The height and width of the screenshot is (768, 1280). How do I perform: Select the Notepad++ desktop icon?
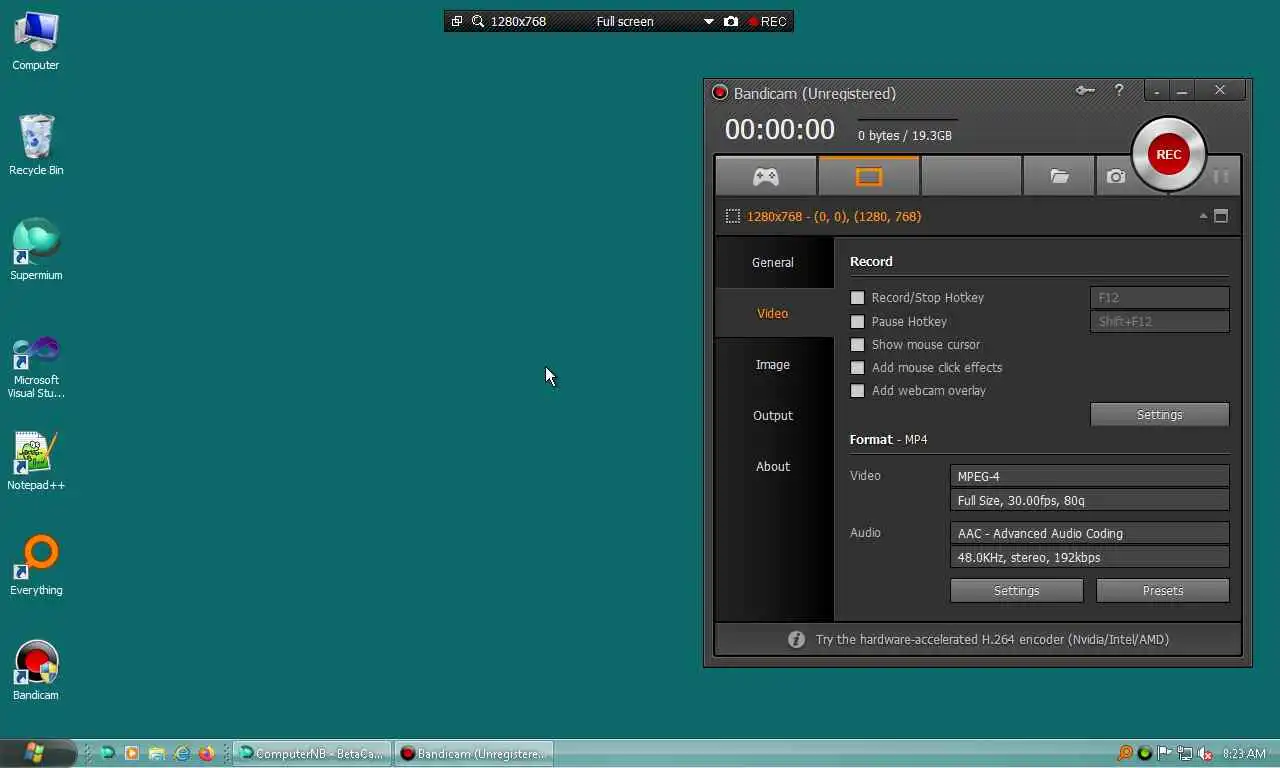36,460
